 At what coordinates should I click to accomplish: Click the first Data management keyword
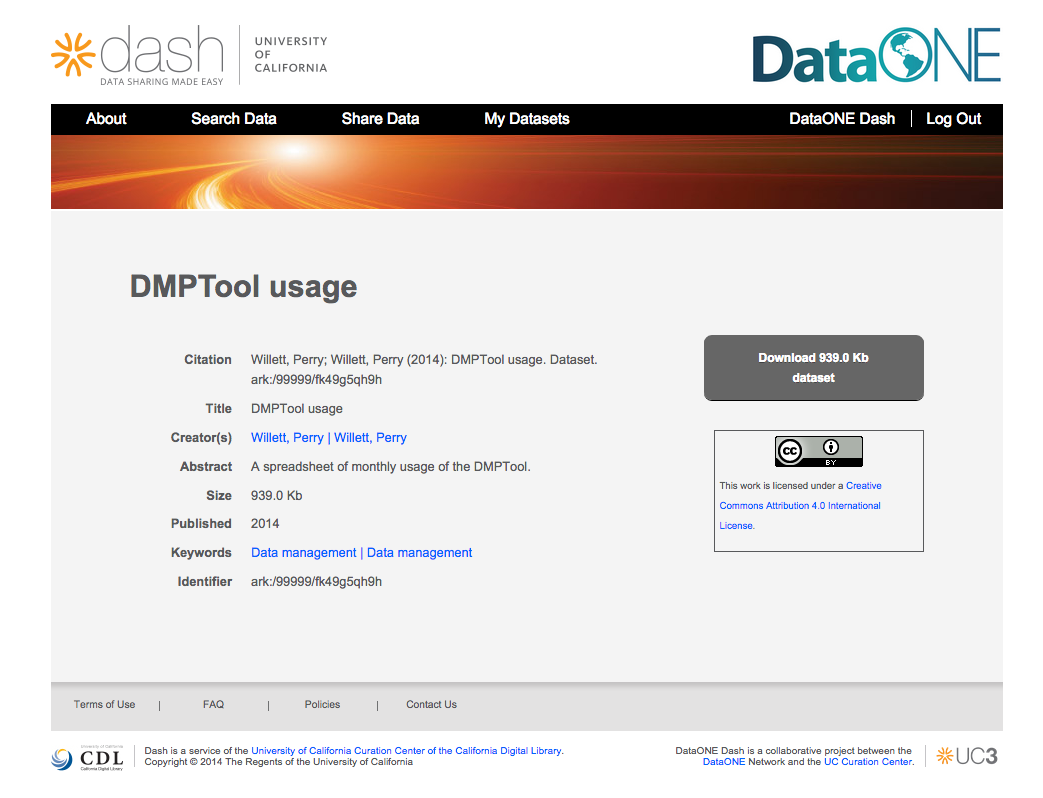coord(303,553)
